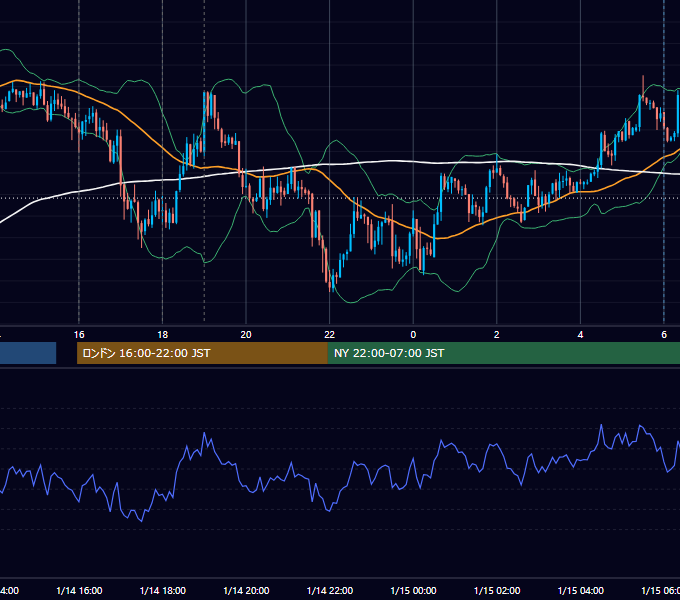Click the NY 22:00-07:00 JST session bar
The width and height of the screenshot is (680, 600).
(x=503, y=353)
